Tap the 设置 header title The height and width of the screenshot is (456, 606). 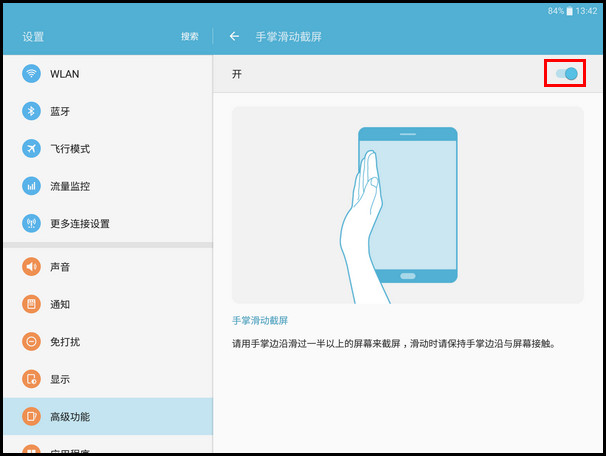33,37
